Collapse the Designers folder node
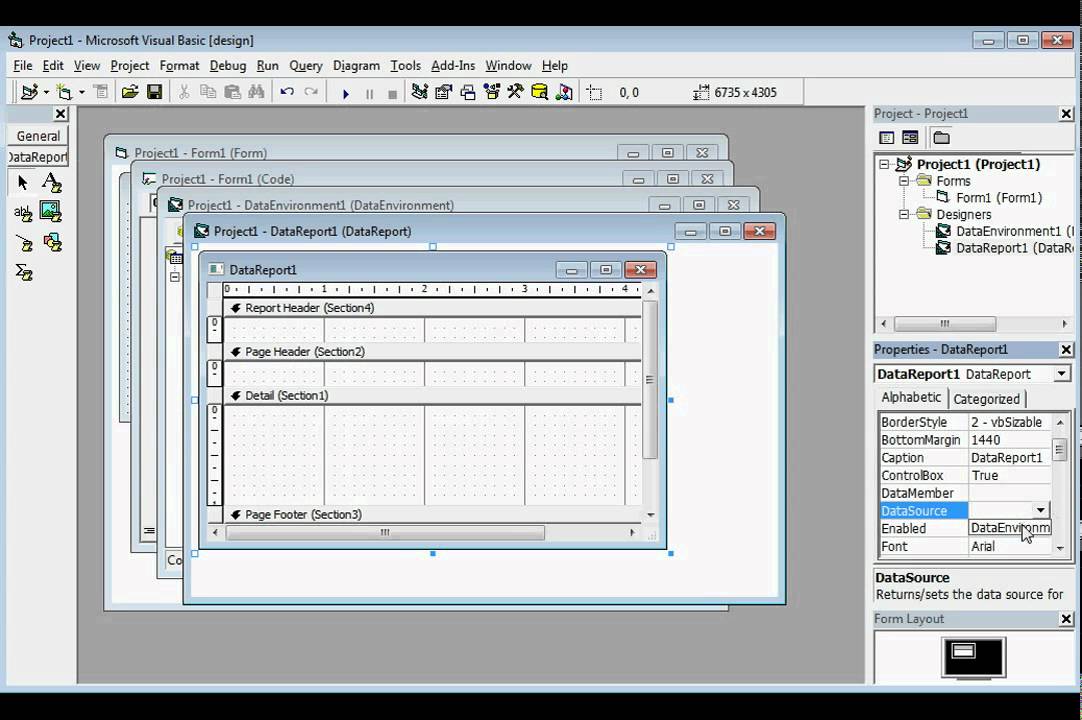The image size is (1082, 720). coord(903,214)
